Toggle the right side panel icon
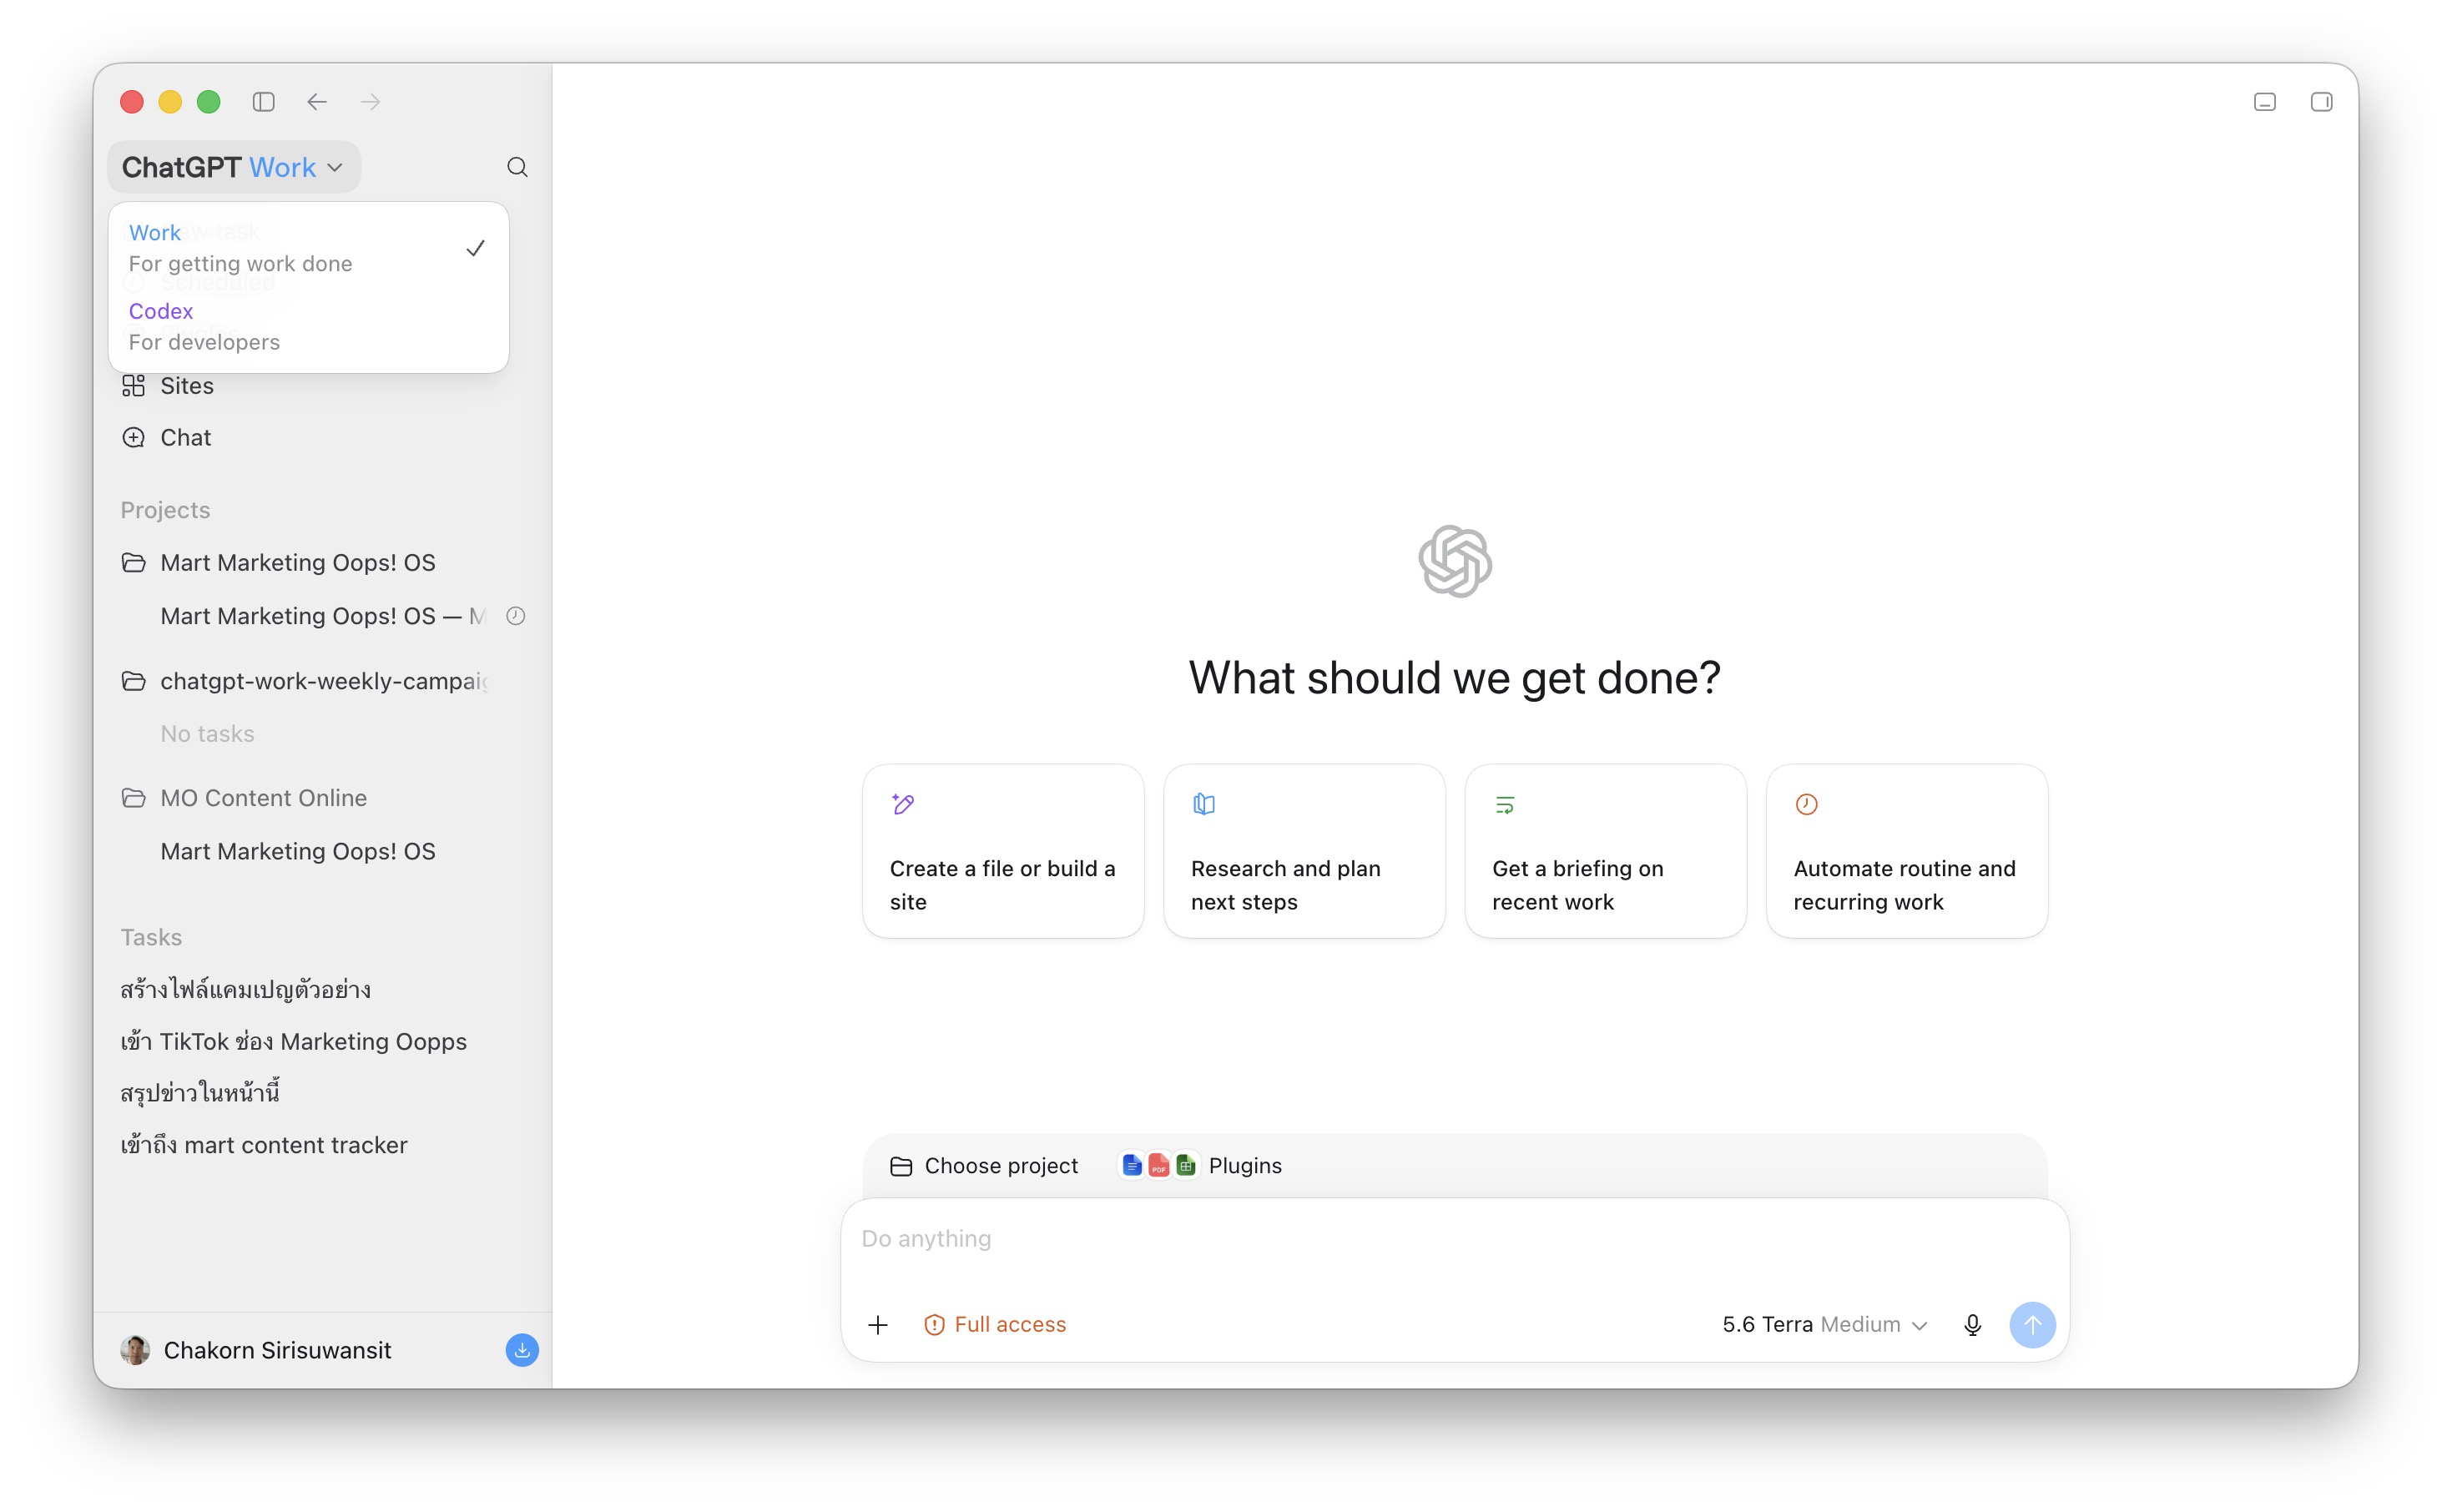Screen dimensions: 2452x1512 (x=2322, y=102)
